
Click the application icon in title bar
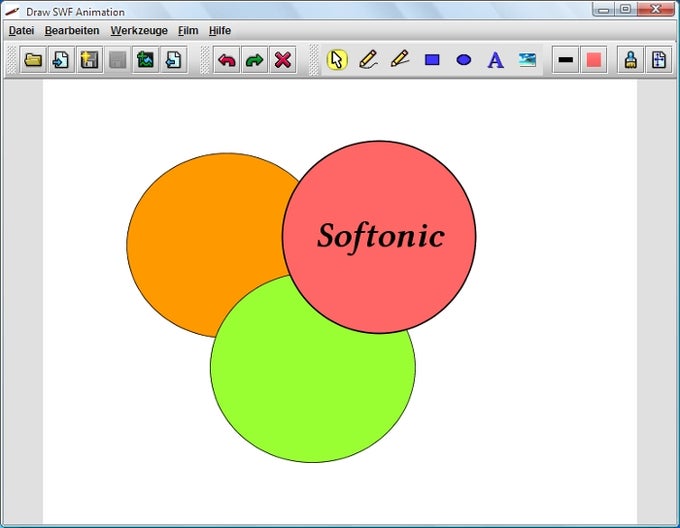coord(12,11)
